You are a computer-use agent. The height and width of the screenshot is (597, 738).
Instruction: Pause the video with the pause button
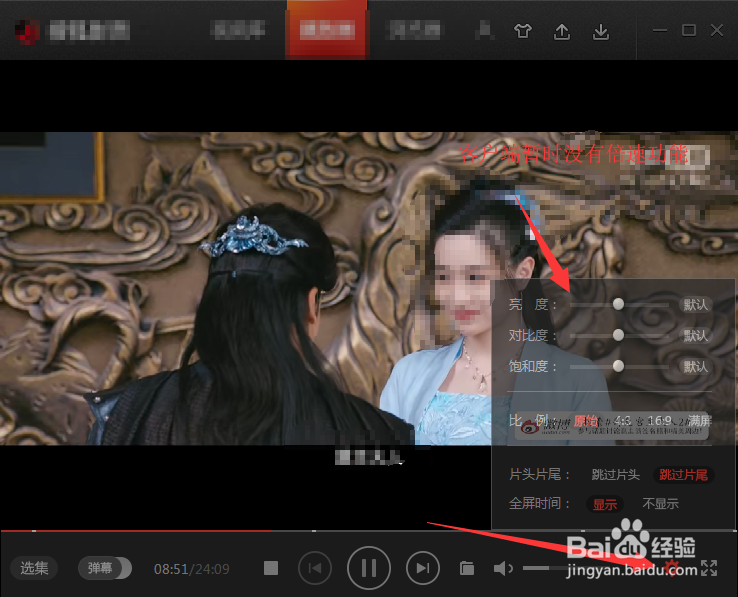(369, 569)
